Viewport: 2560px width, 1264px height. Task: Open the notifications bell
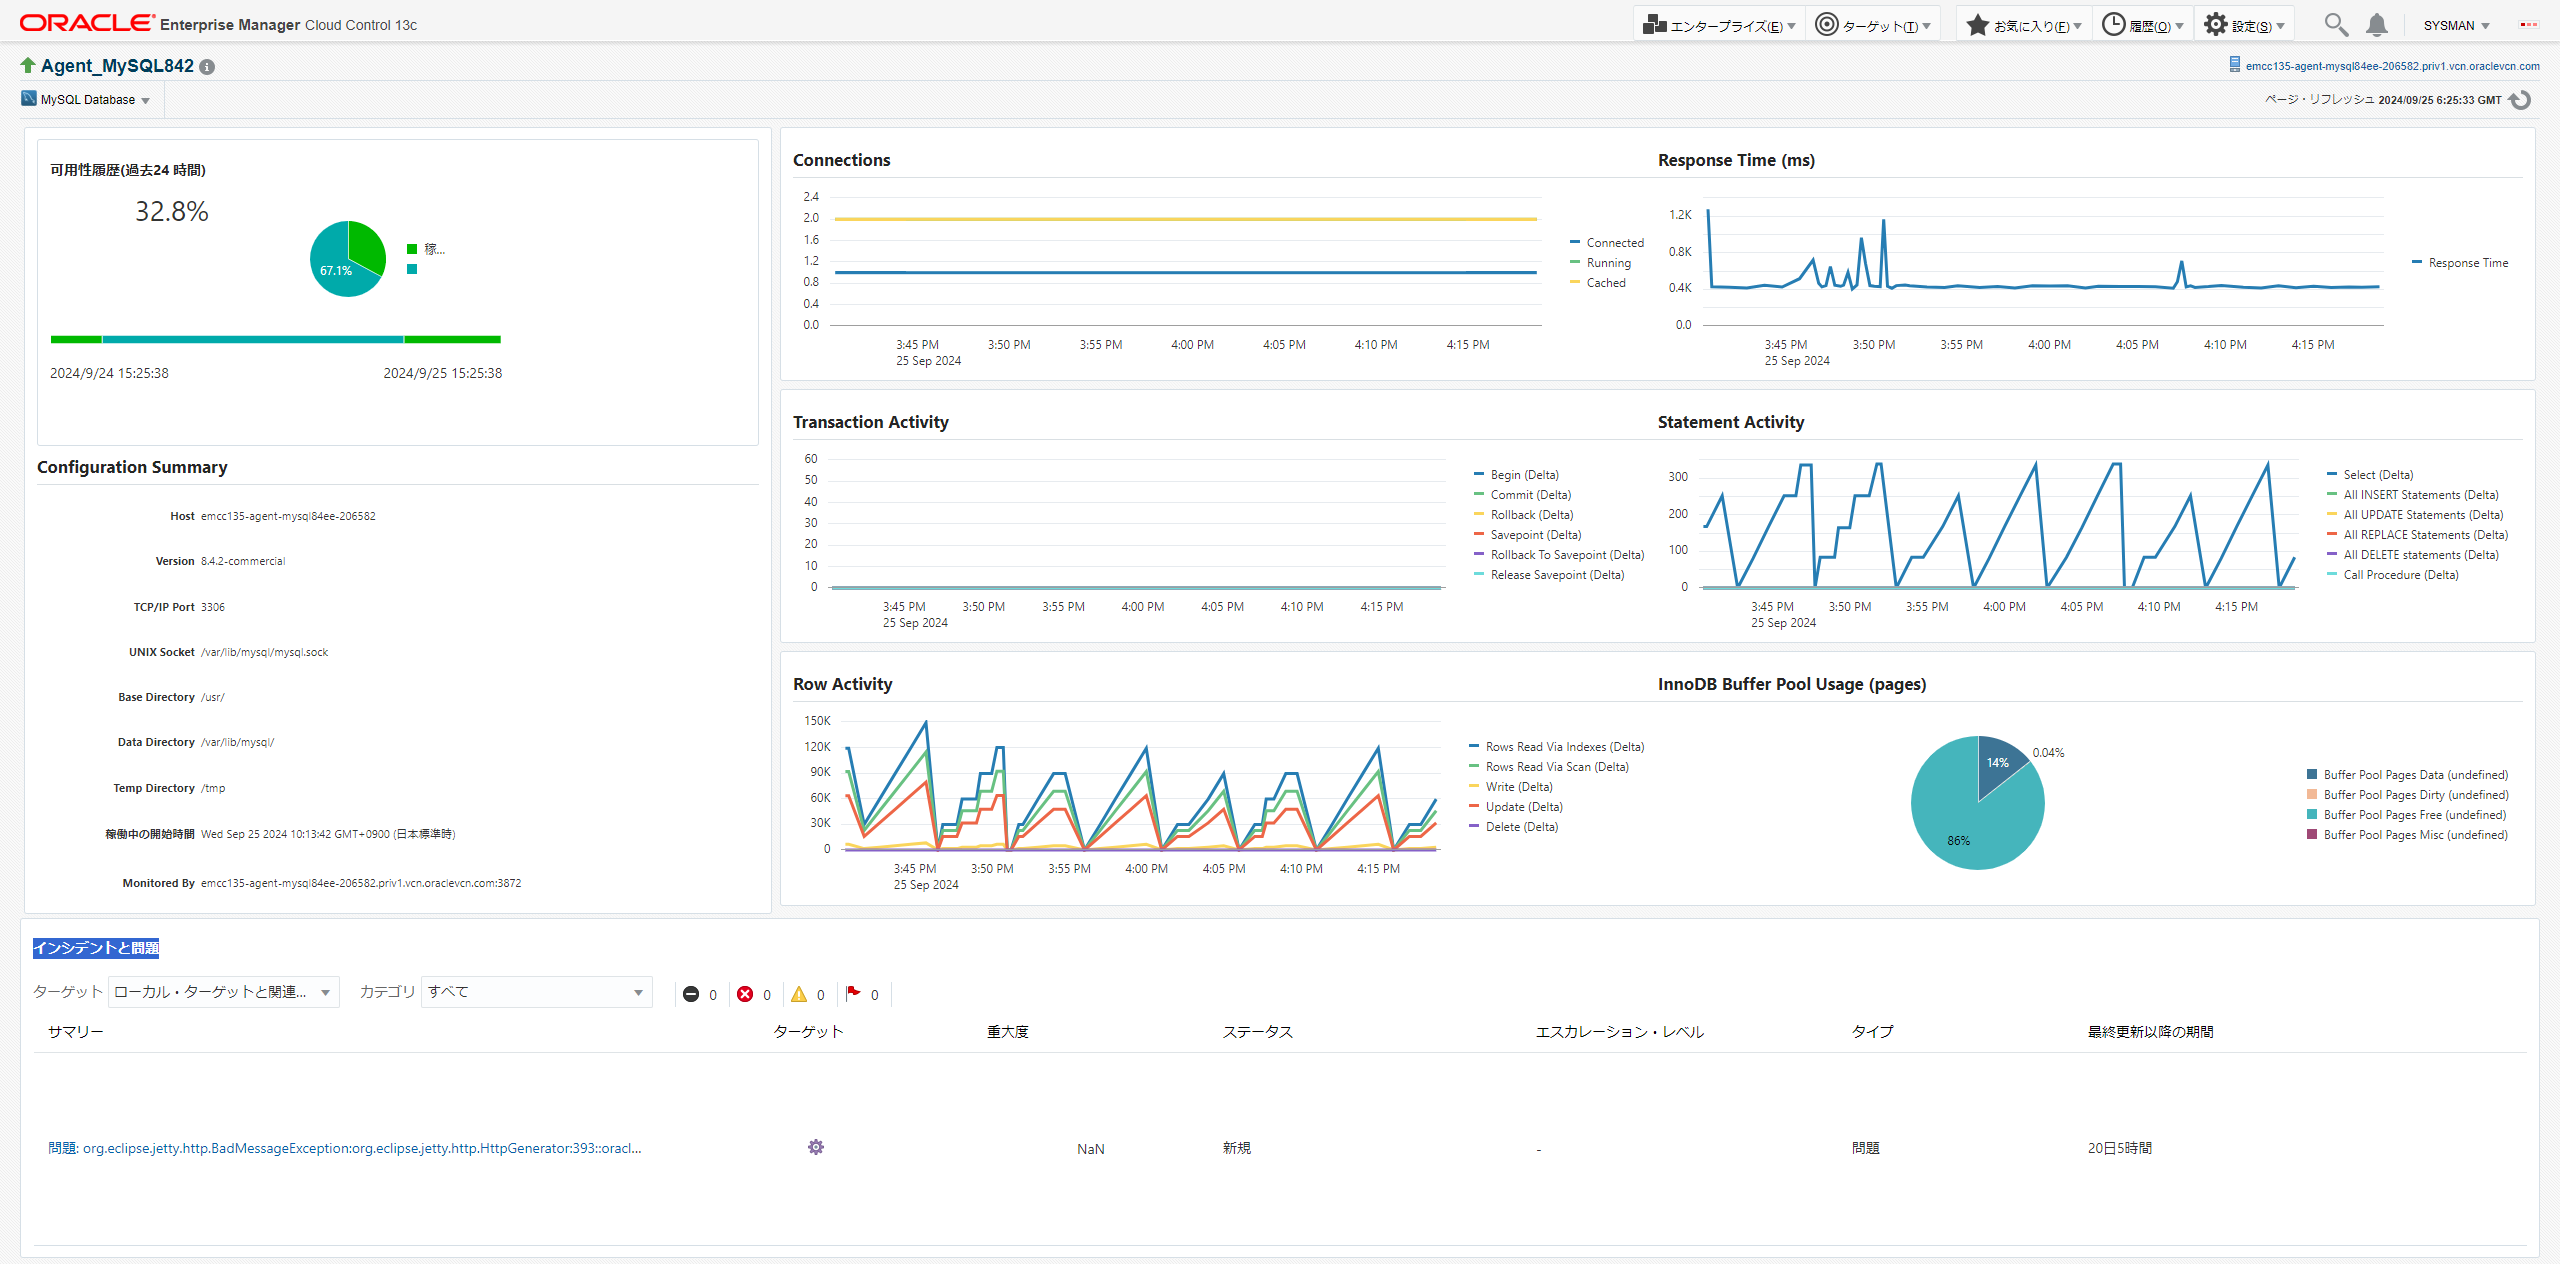click(2377, 25)
